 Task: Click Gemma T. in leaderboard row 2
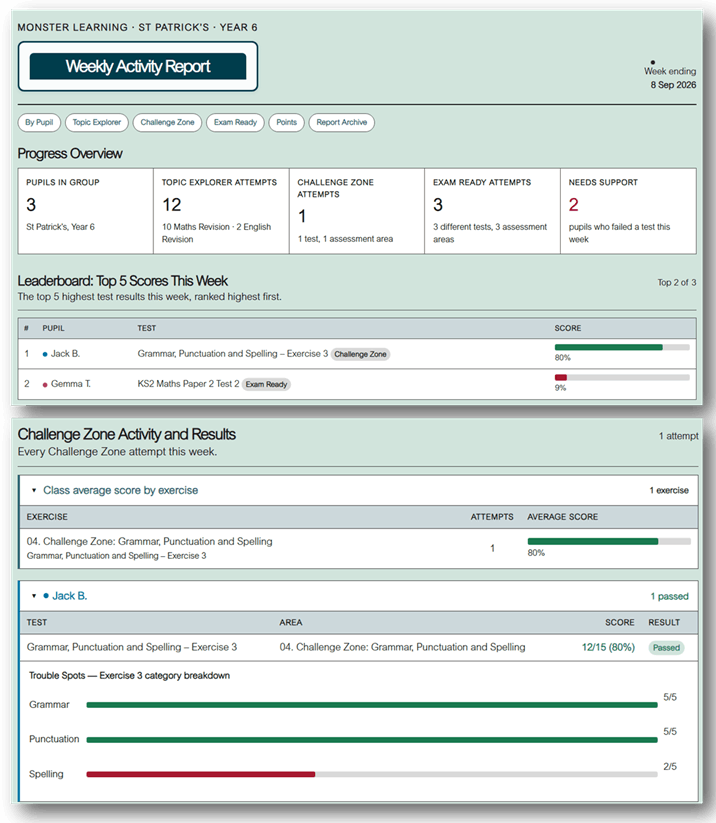click(70, 384)
